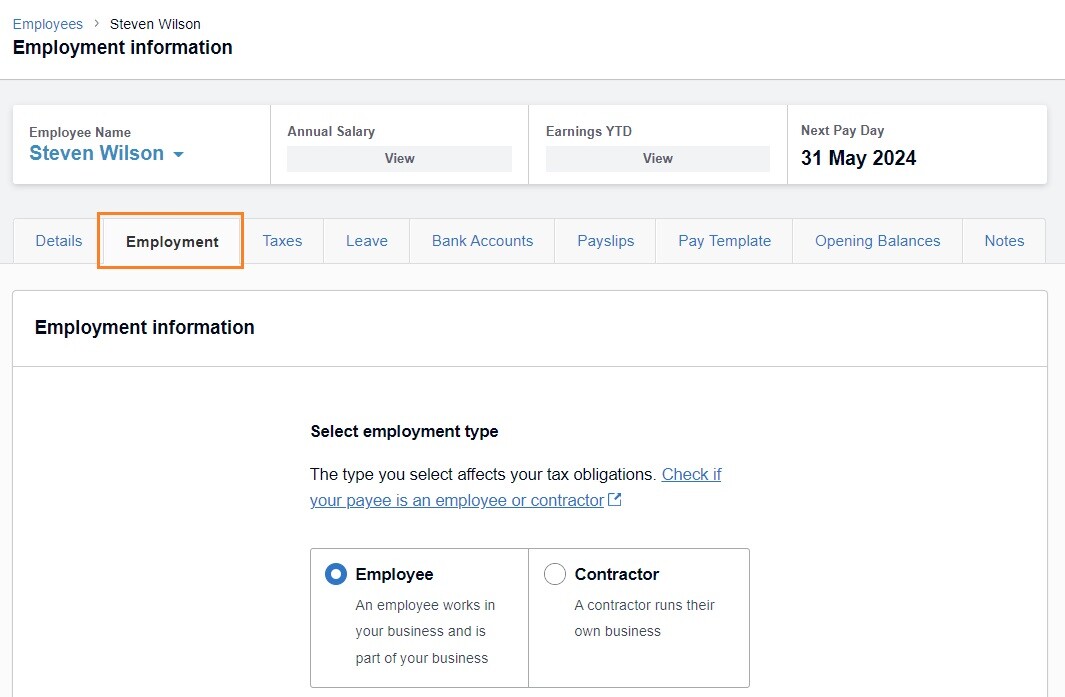Open the Leave tab
The image size is (1065, 697).
366,240
